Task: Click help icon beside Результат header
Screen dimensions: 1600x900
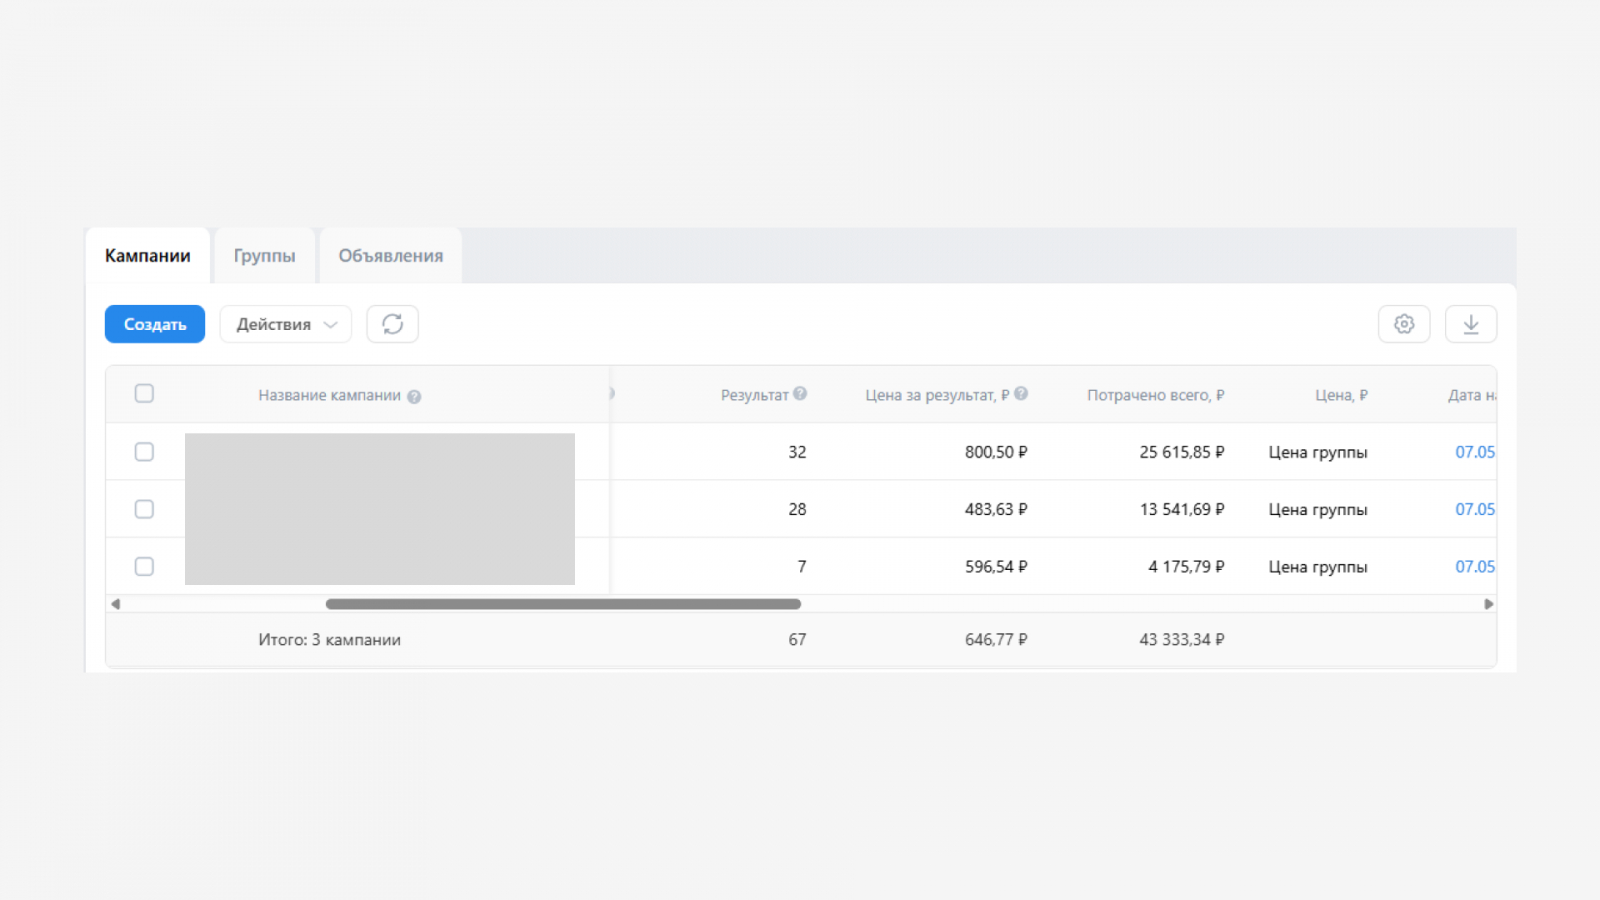Action: (800, 394)
